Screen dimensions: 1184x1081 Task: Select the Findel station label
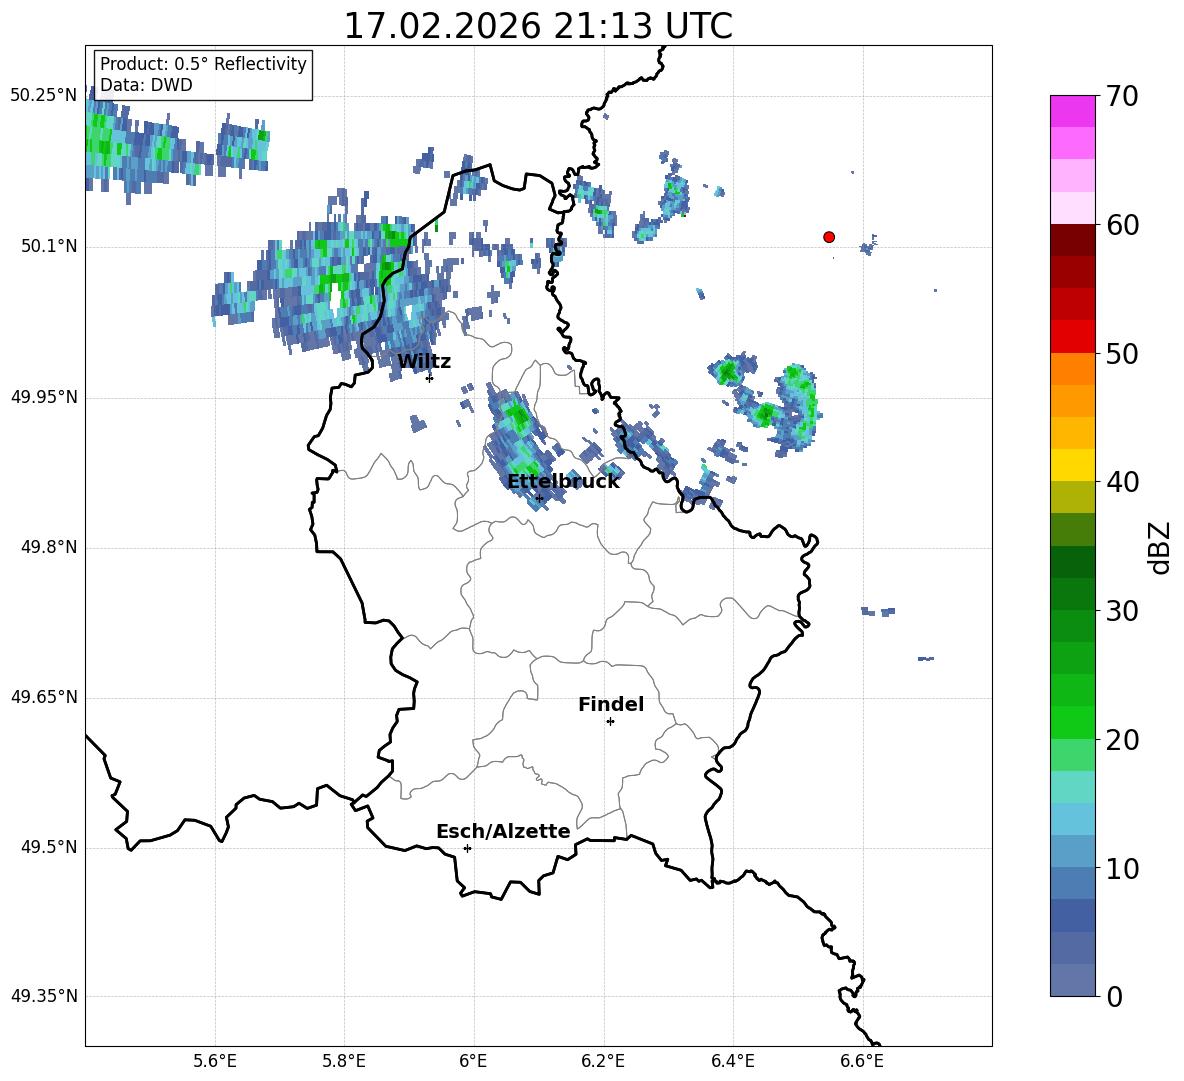click(611, 704)
